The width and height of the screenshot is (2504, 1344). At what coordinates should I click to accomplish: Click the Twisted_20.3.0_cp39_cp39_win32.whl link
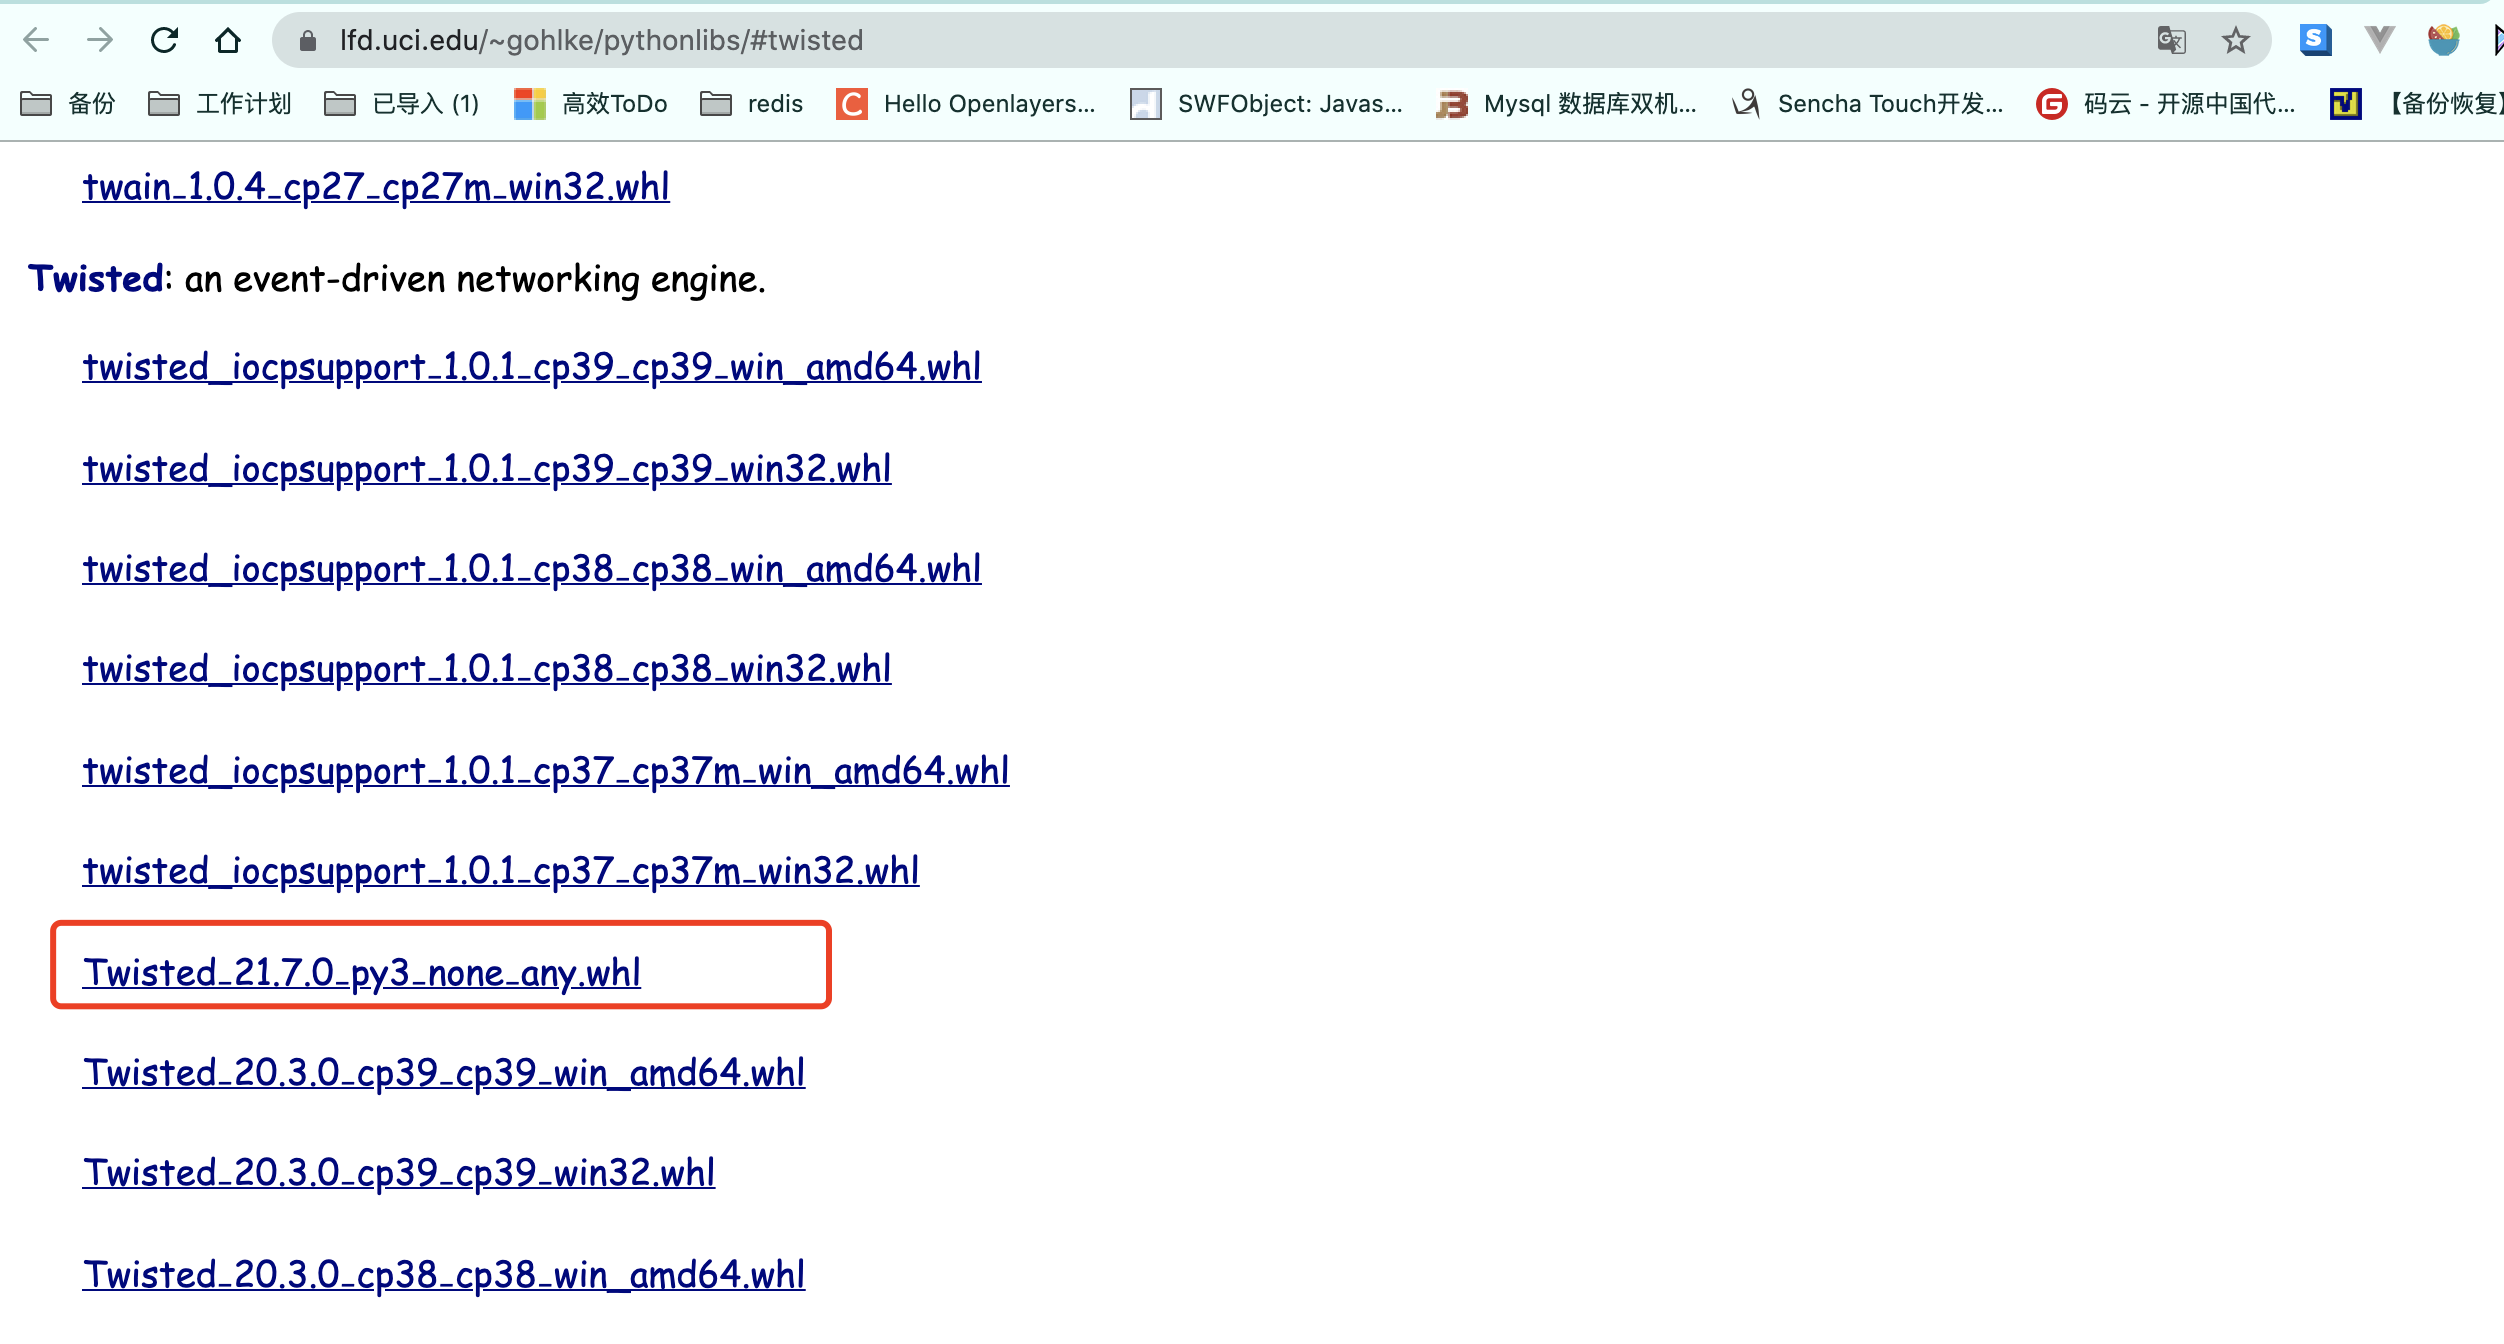pos(399,1173)
